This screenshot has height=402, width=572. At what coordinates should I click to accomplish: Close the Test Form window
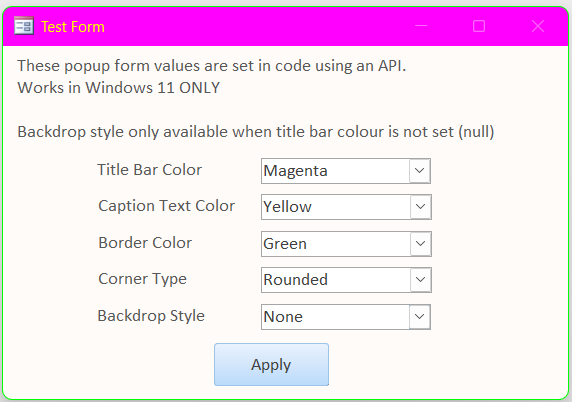(x=538, y=26)
